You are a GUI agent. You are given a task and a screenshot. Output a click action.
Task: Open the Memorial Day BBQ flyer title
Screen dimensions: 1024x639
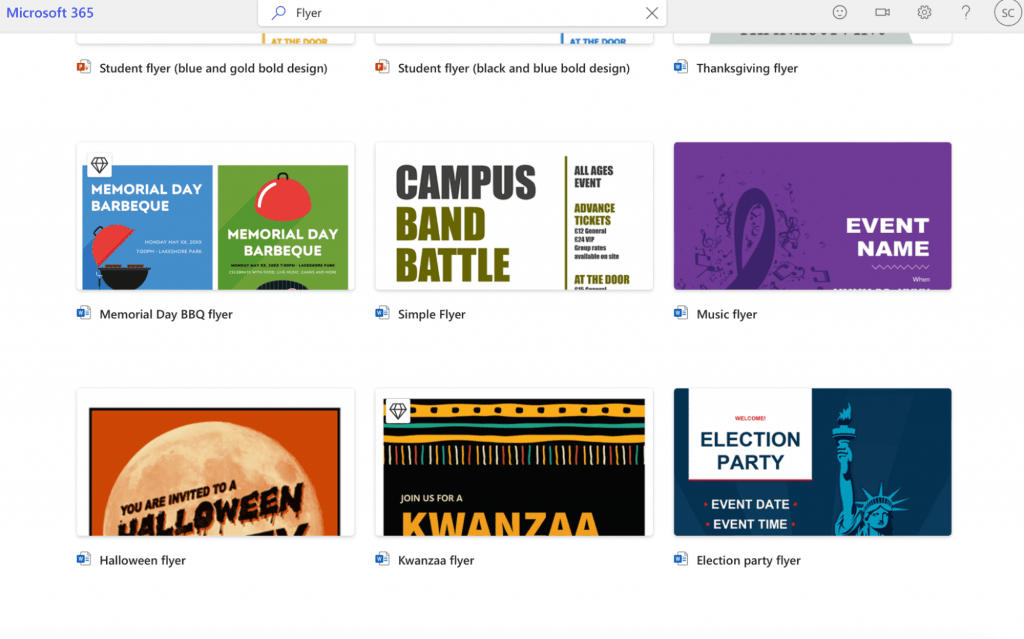166,314
